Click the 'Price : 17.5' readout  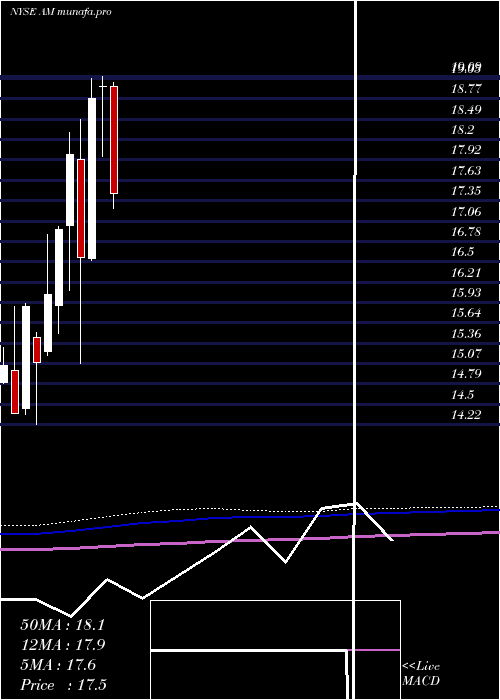point(63,685)
